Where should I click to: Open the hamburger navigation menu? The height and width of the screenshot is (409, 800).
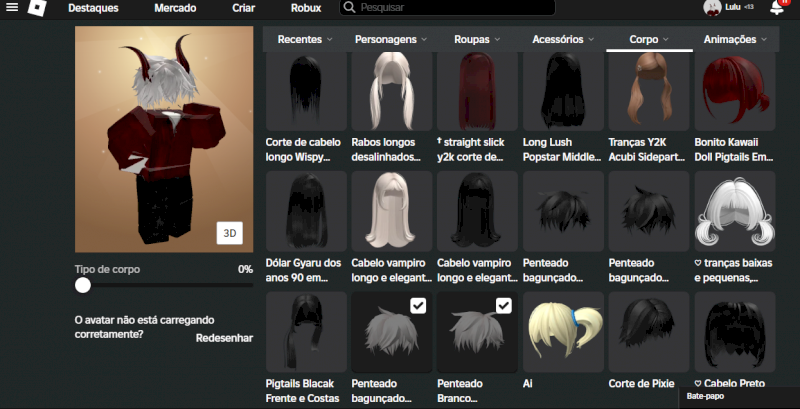(x=12, y=7)
